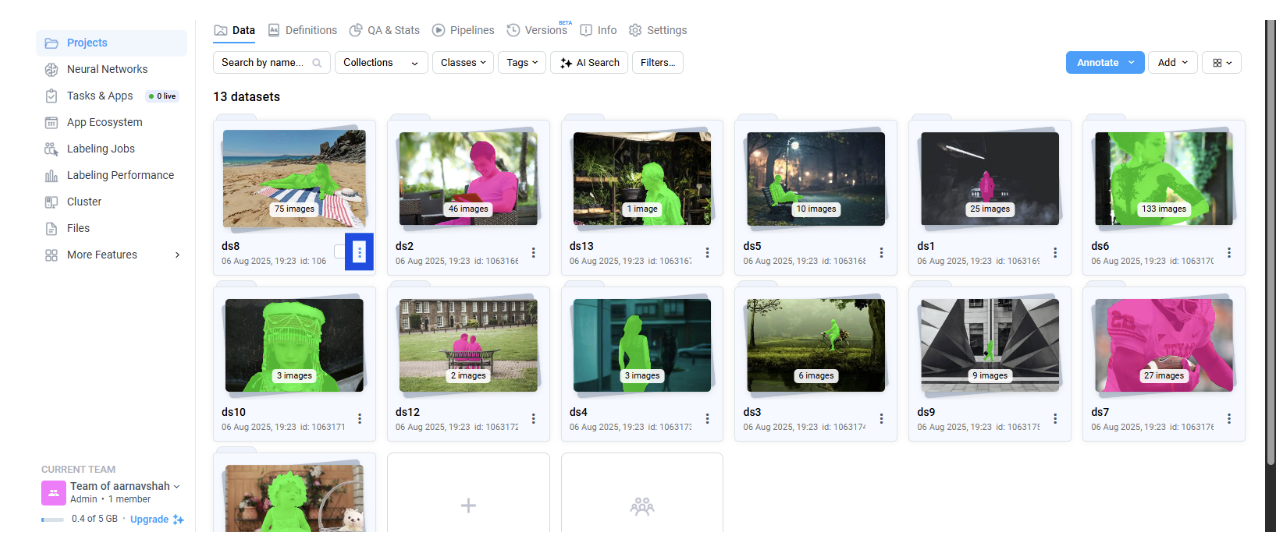Click the Labeling Jobs sidebar icon

[51, 149]
